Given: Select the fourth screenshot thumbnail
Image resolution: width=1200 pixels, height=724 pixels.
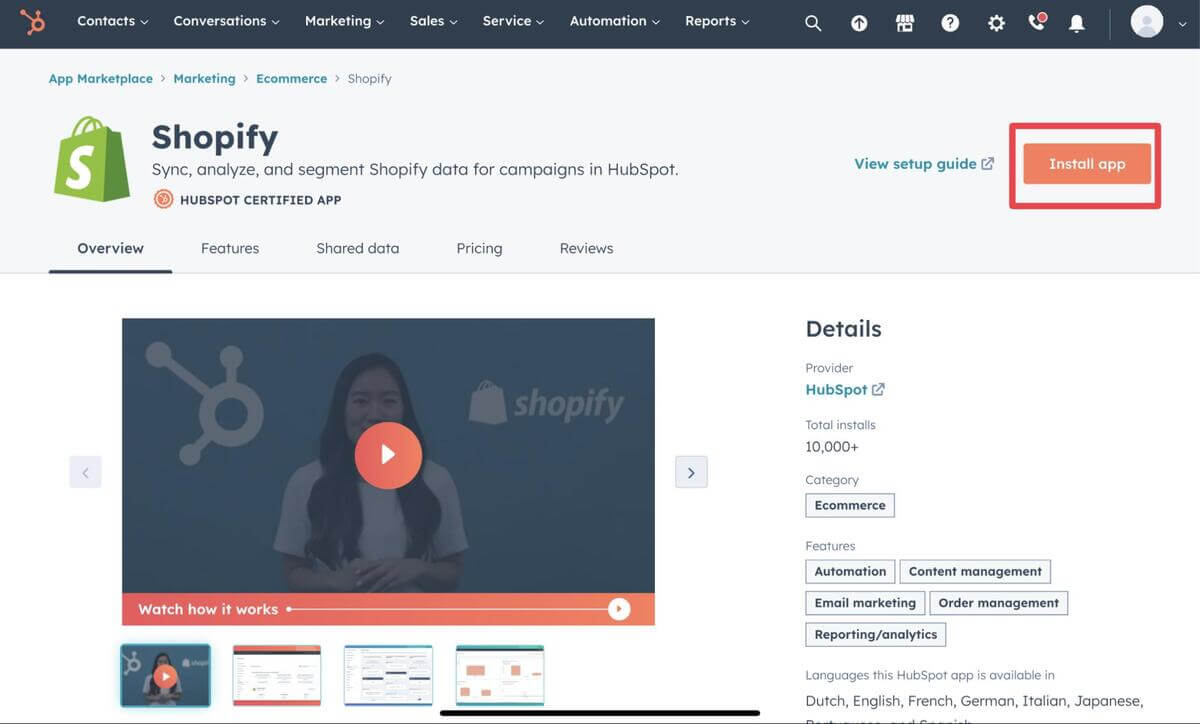Looking at the screenshot, I should tap(500, 676).
